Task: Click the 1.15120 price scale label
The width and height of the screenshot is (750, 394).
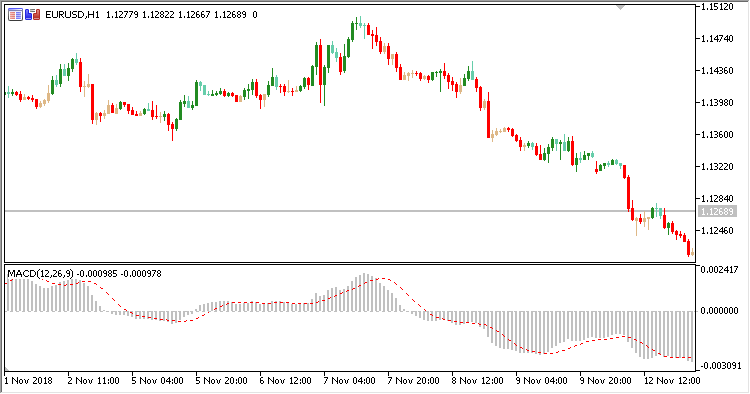Action: point(717,7)
